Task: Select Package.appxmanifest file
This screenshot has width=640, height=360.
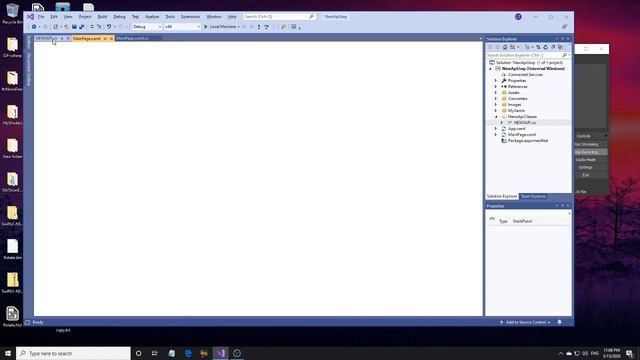Action: pos(528,140)
